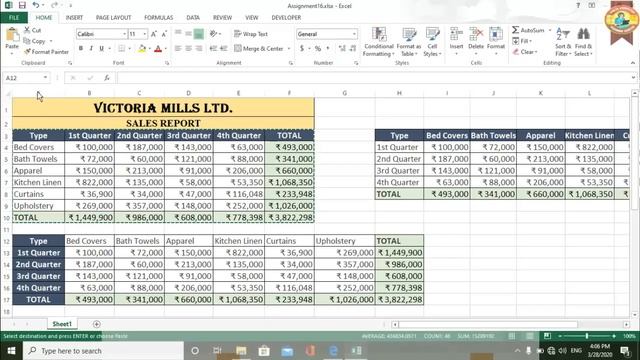The height and width of the screenshot is (360, 640).
Task: Toggle Align Right
Action: (x=199, y=49)
